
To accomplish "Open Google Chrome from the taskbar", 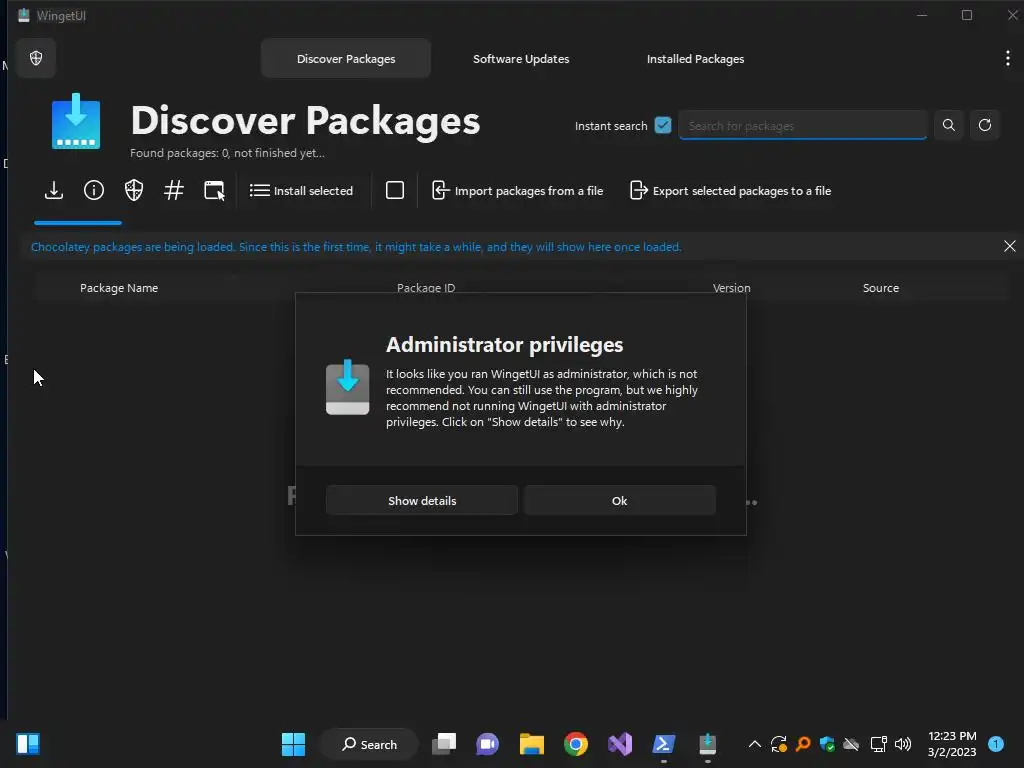I will pyautogui.click(x=575, y=744).
